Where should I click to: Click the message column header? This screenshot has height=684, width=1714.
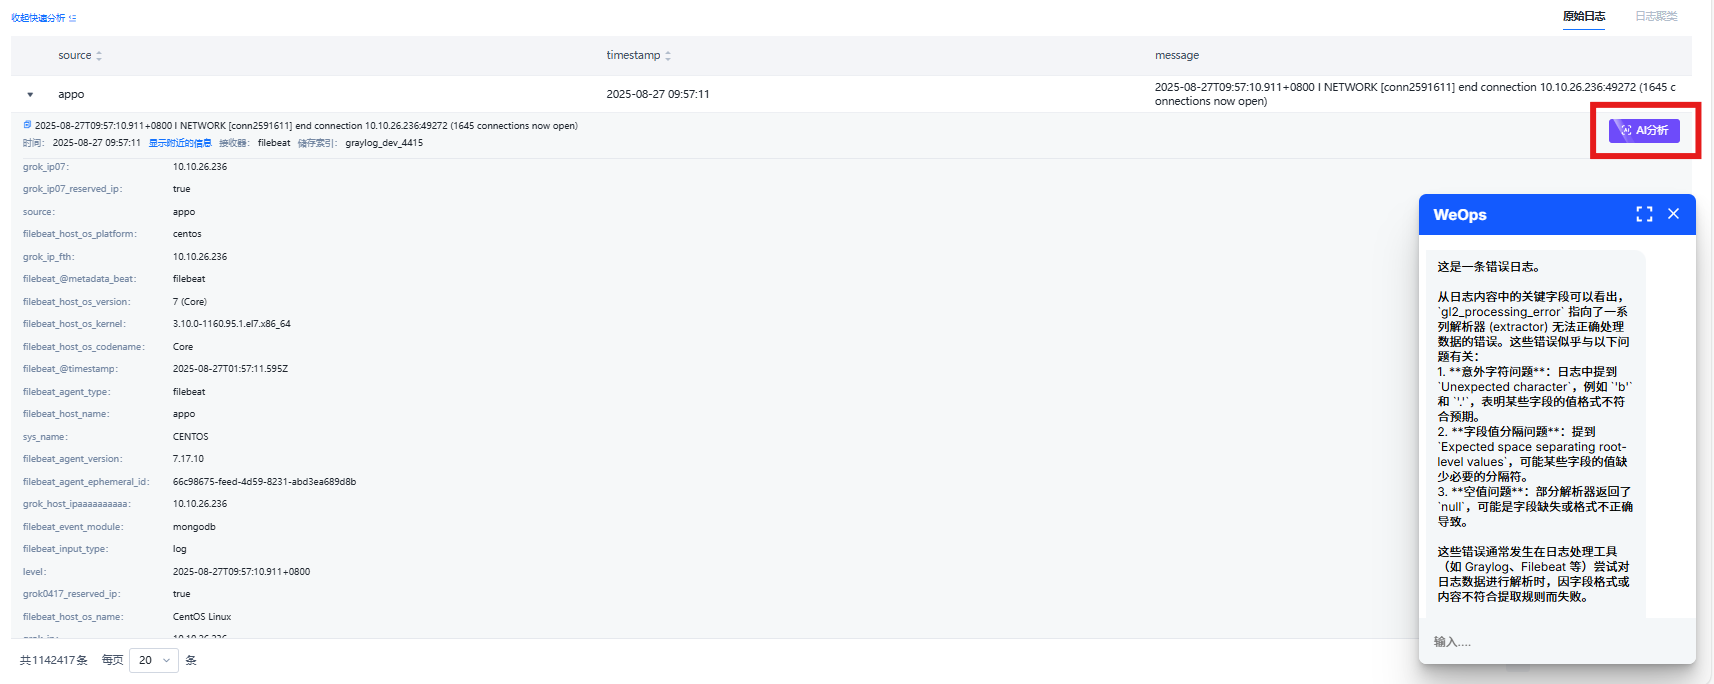coord(1177,56)
